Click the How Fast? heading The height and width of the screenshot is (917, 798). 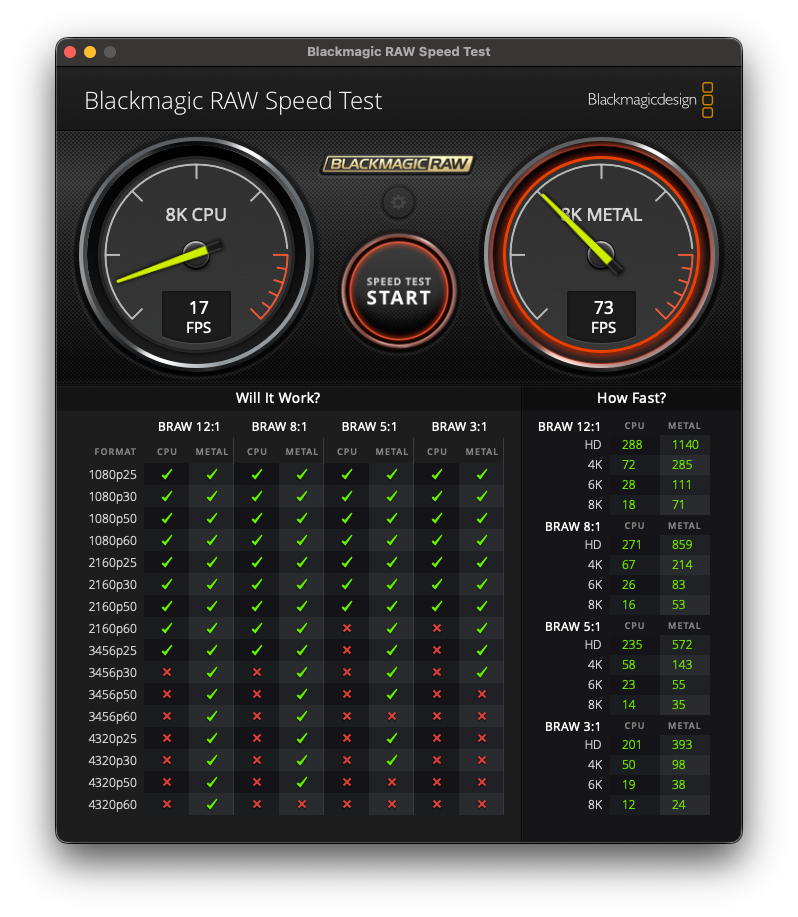tap(631, 398)
